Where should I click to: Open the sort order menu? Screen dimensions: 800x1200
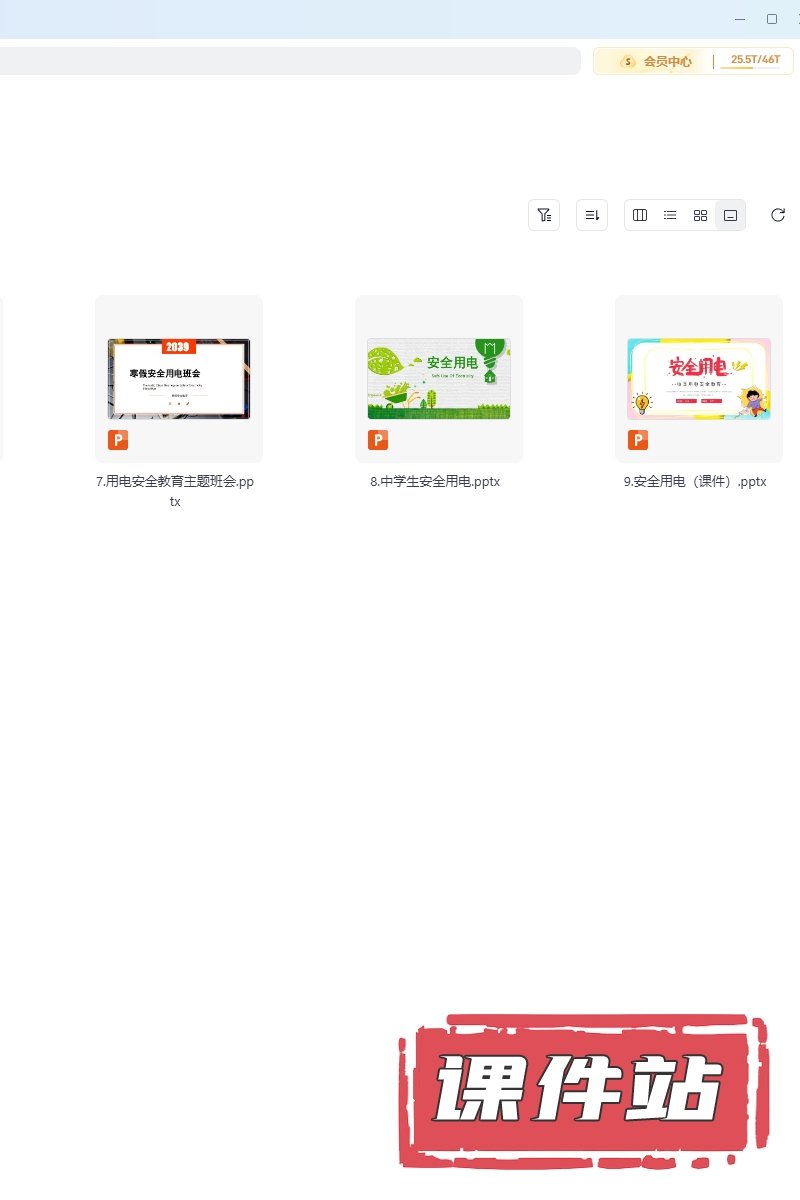coord(592,215)
